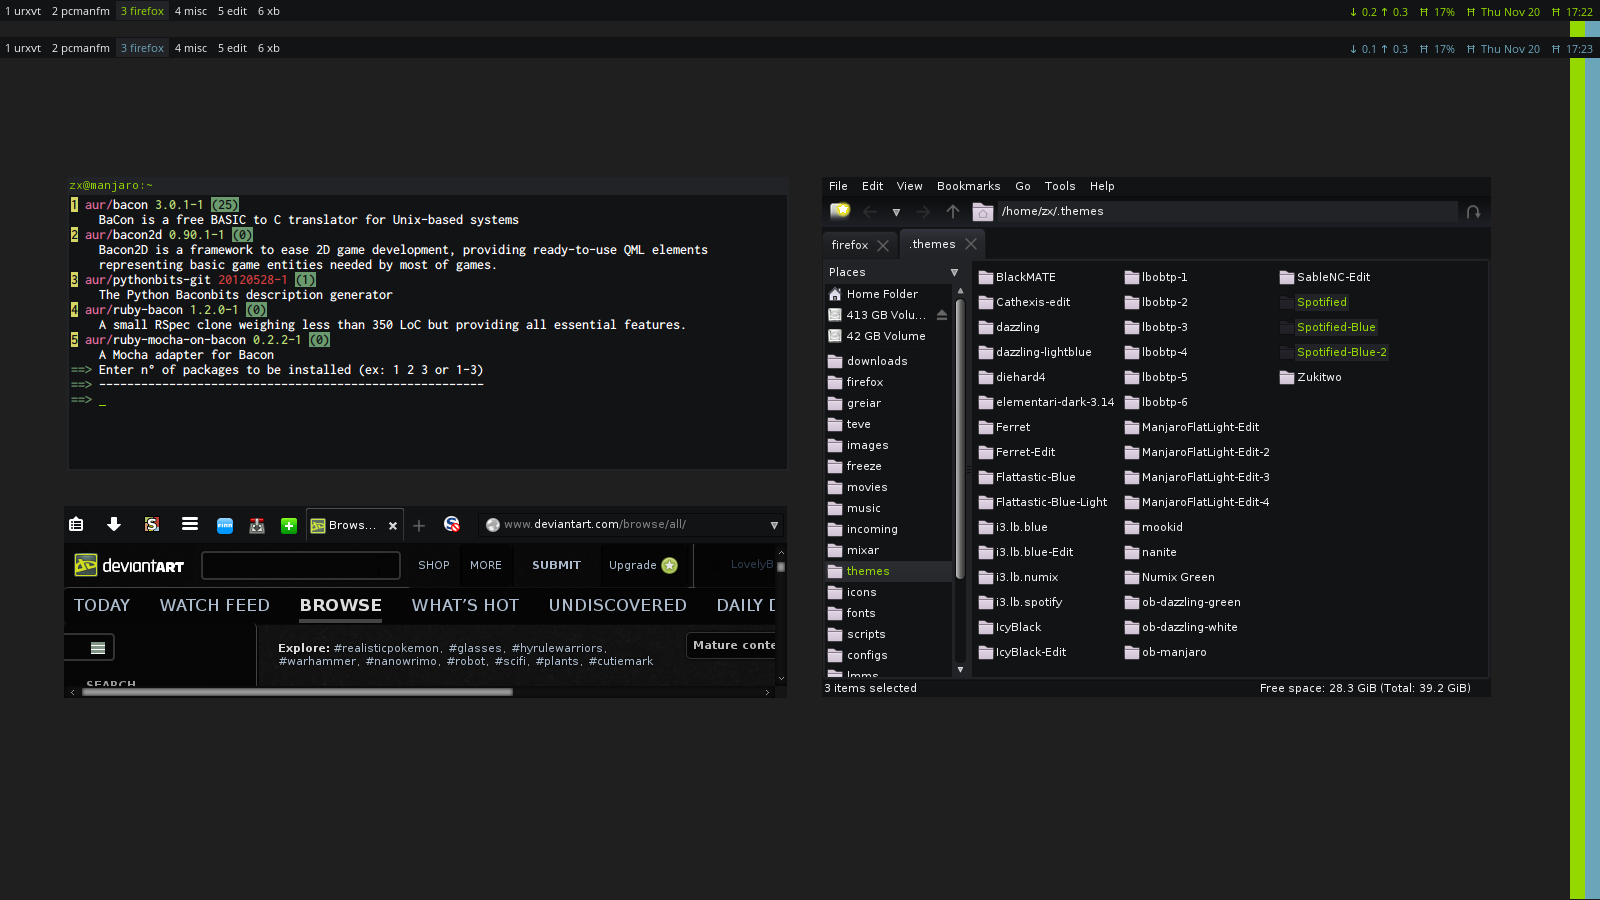Open the Go menu in PCManFM
Viewport: 1600px width, 900px height.
(x=1023, y=186)
